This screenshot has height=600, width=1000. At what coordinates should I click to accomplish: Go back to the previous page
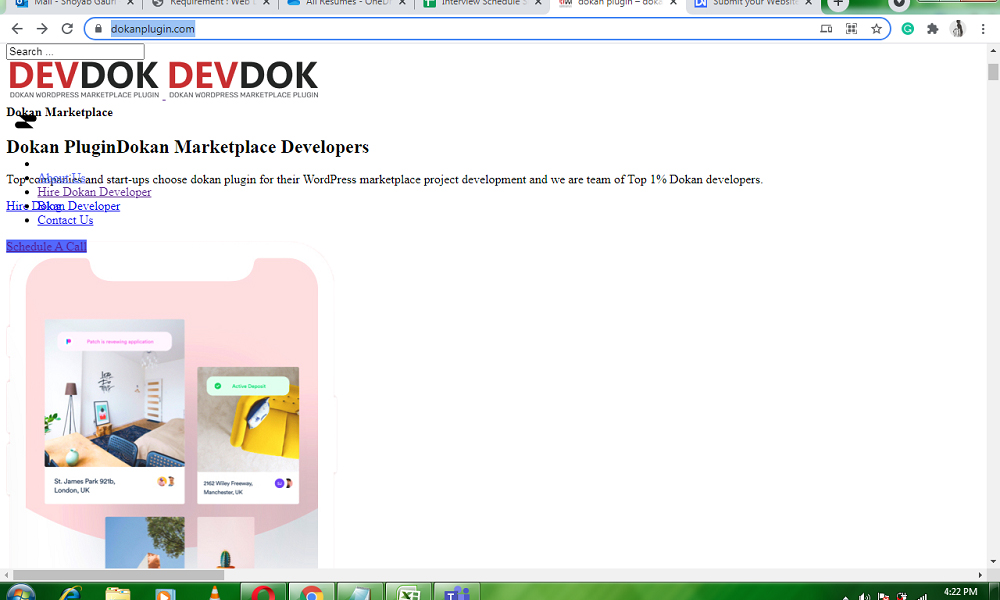(x=17, y=29)
